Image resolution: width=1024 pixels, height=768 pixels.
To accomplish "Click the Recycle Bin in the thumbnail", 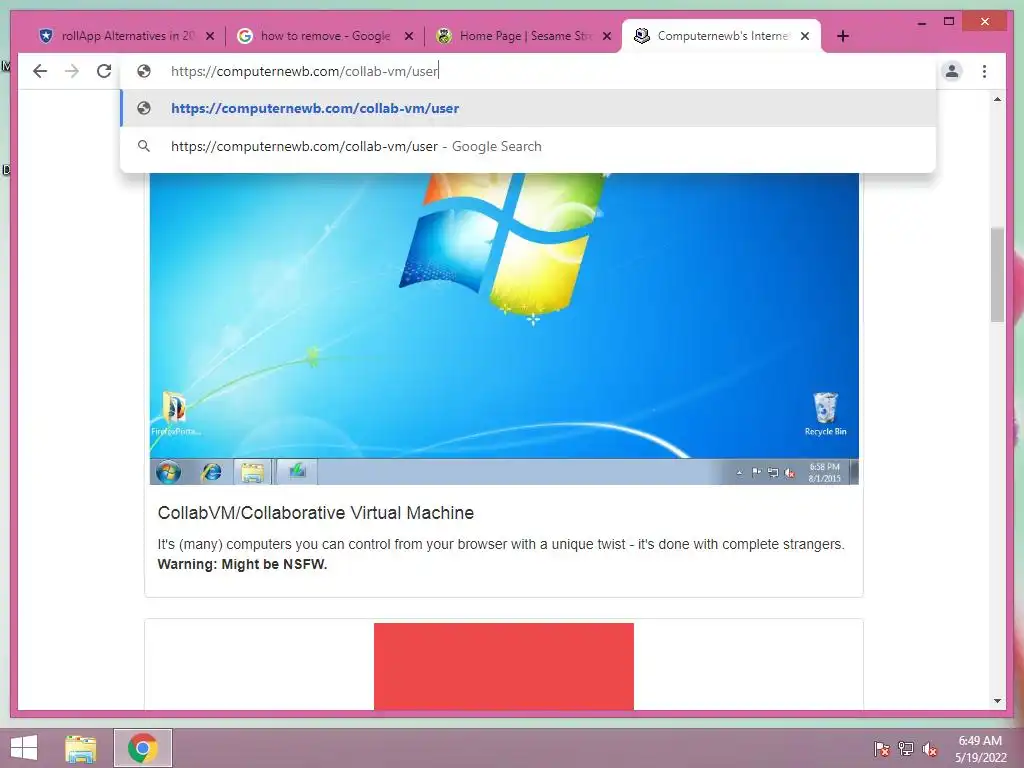I will click(825, 414).
